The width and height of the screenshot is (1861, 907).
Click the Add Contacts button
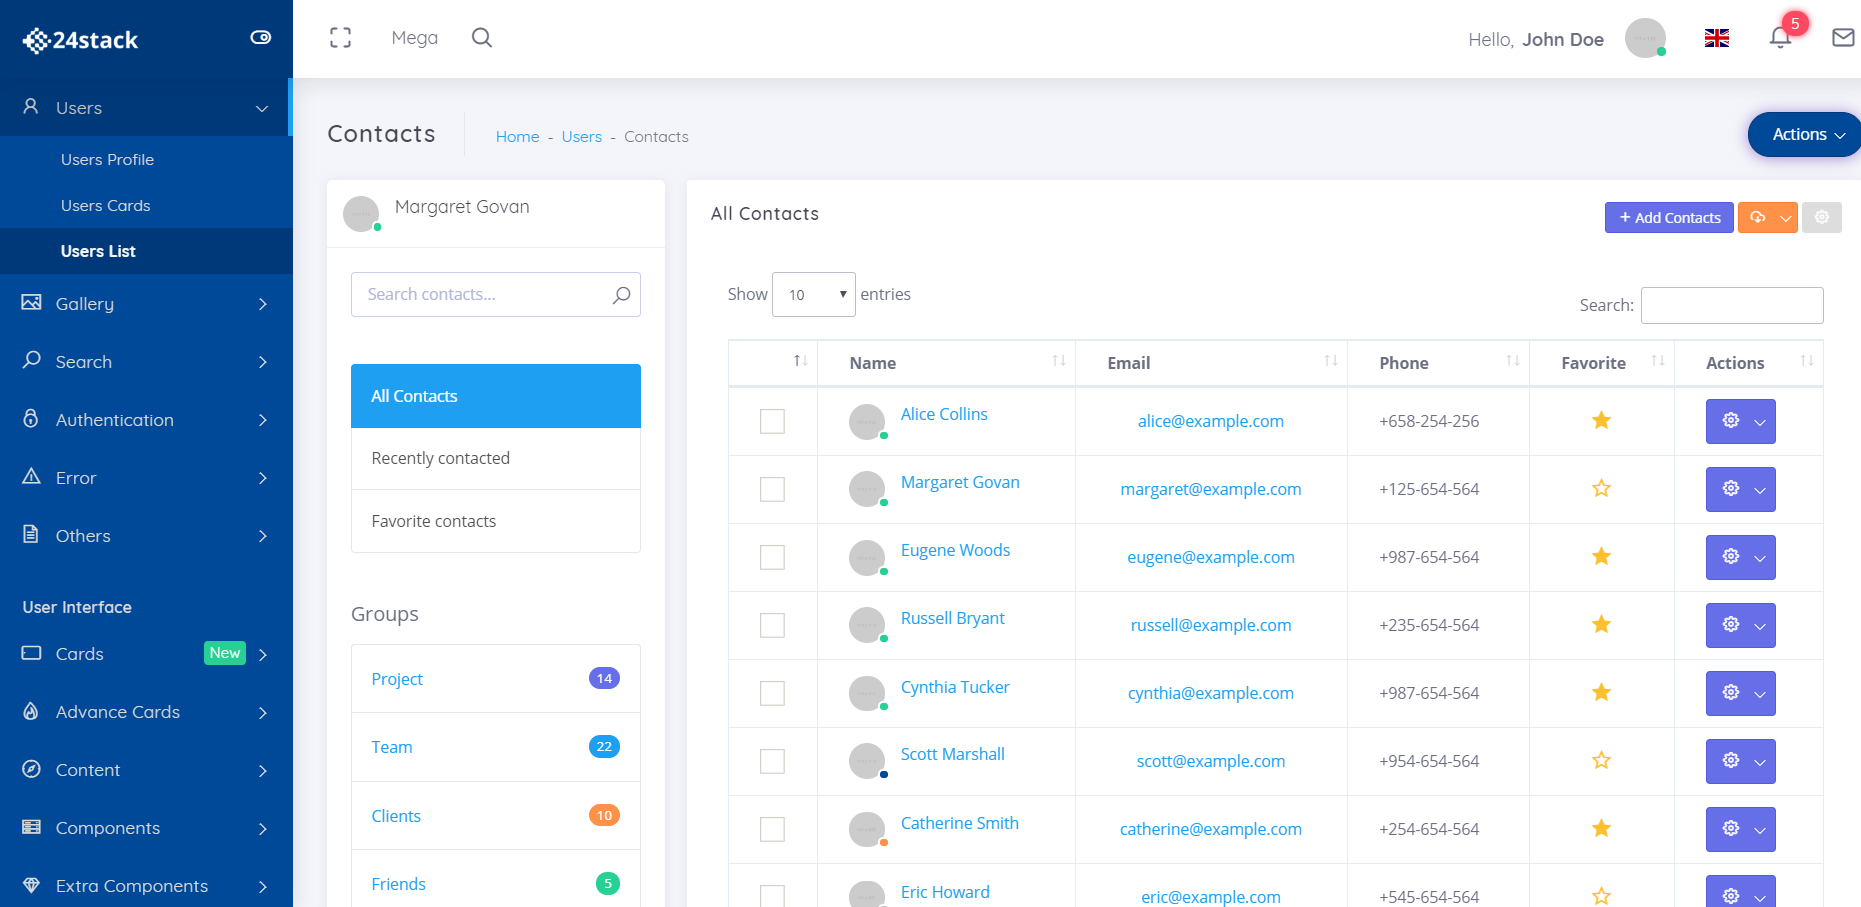(1669, 218)
